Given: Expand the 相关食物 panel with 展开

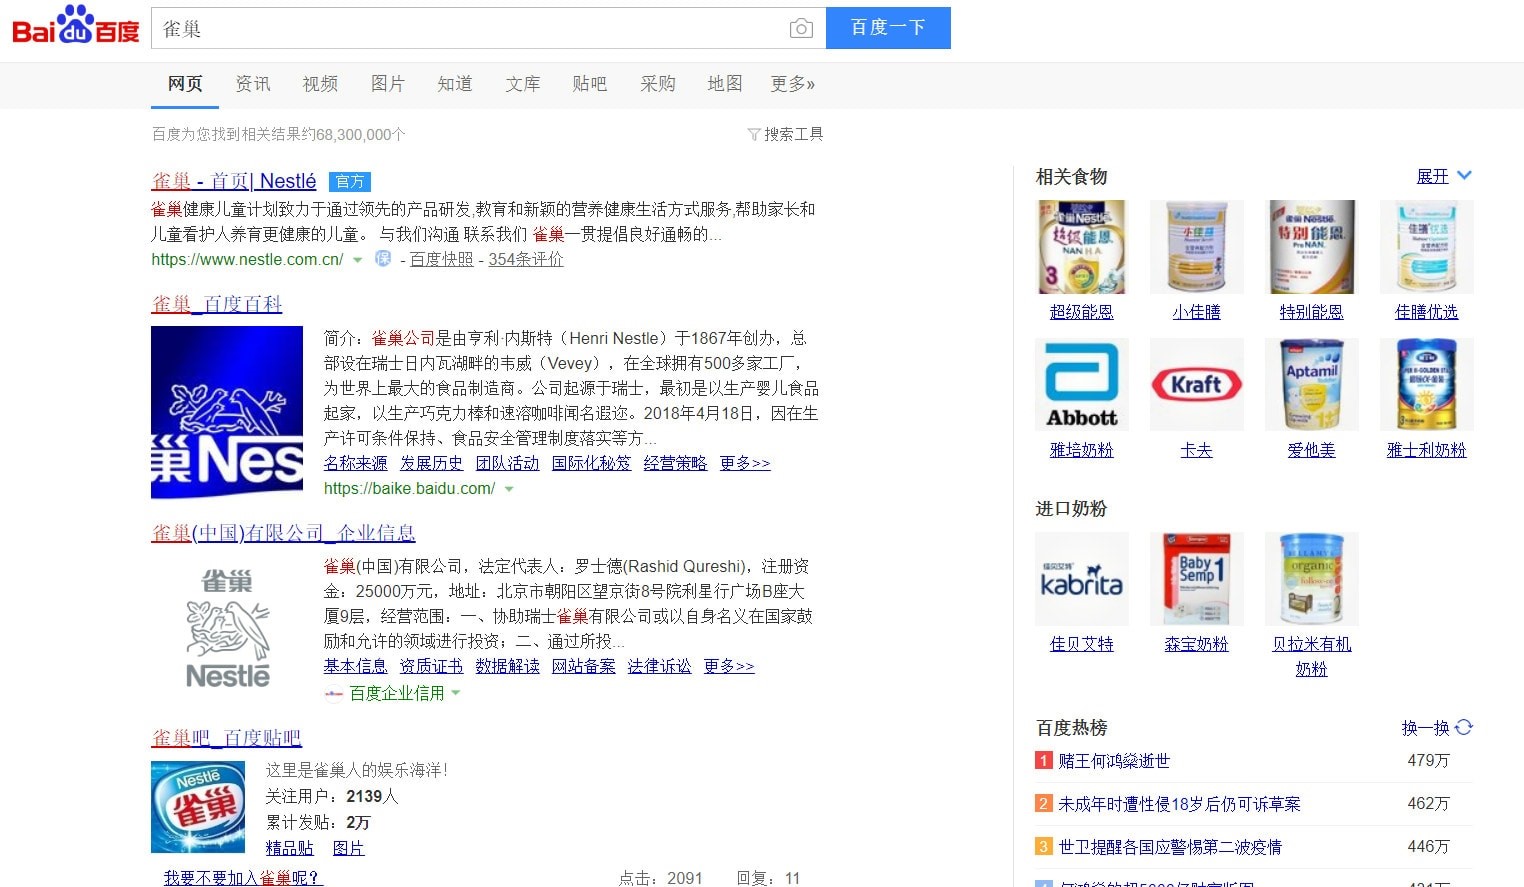Looking at the screenshot, I should 1443,176.
